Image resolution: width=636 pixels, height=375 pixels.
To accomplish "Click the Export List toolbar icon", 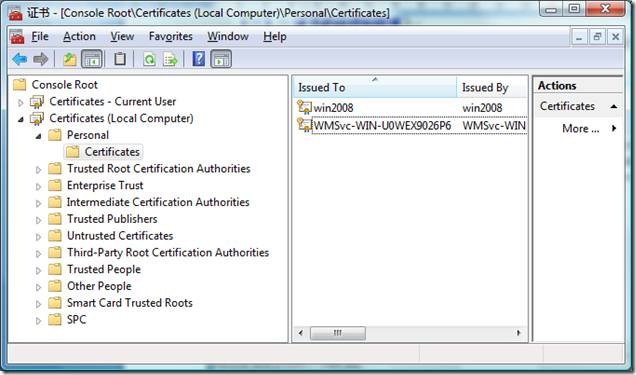I will pyautogui.click(x=170, y=60).
